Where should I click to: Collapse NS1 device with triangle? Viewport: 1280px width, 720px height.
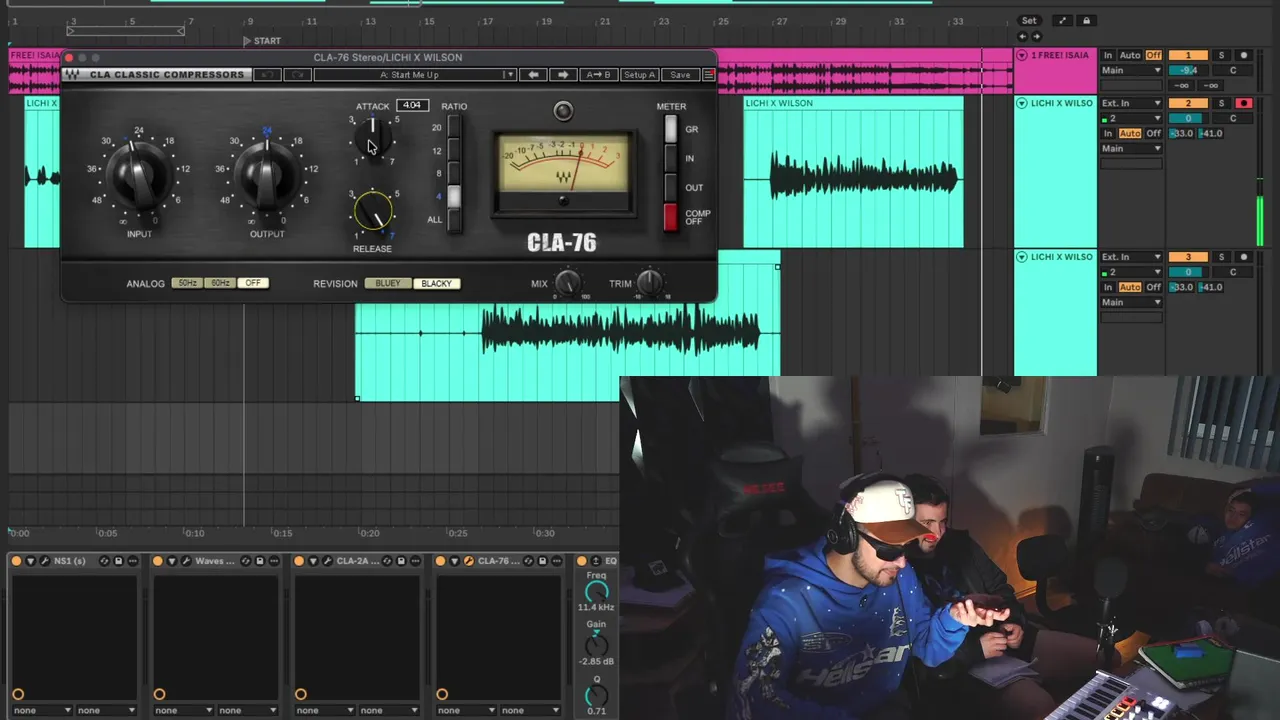coord(31,561)
